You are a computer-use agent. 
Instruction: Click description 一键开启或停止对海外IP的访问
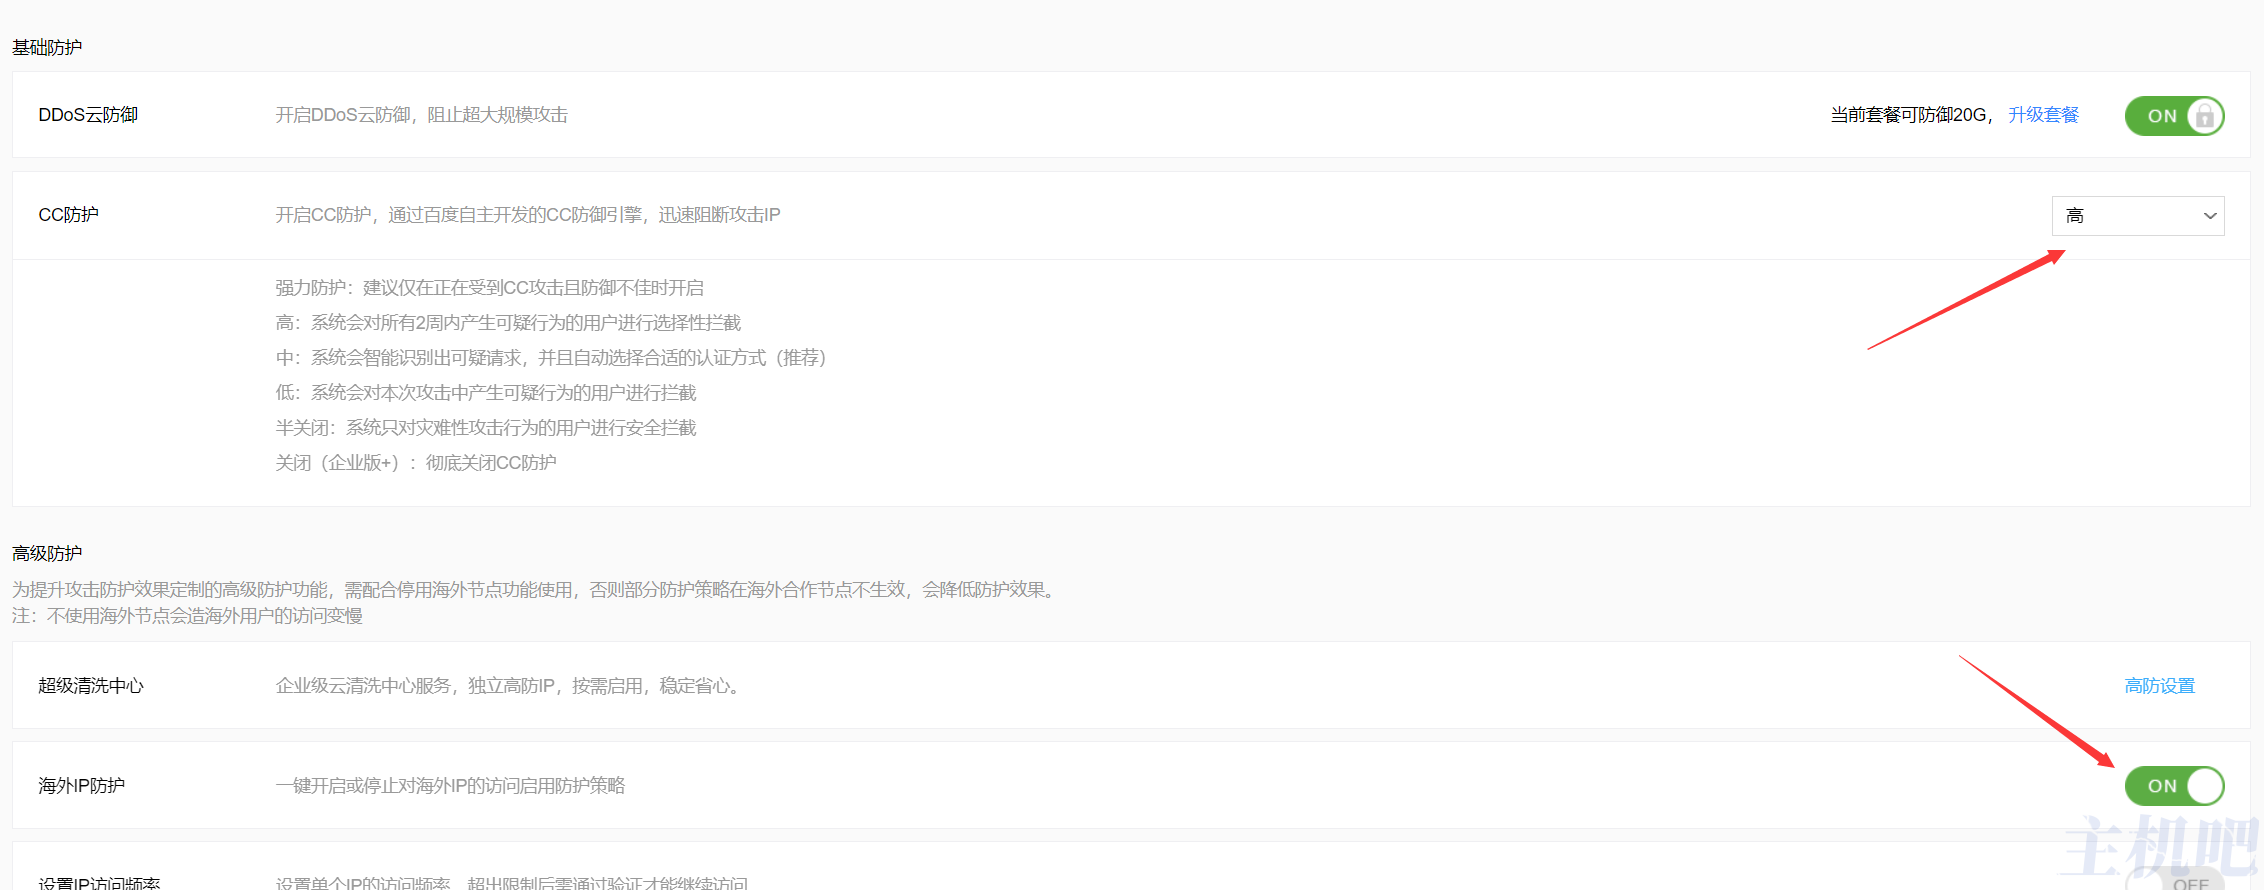[450, 786]
